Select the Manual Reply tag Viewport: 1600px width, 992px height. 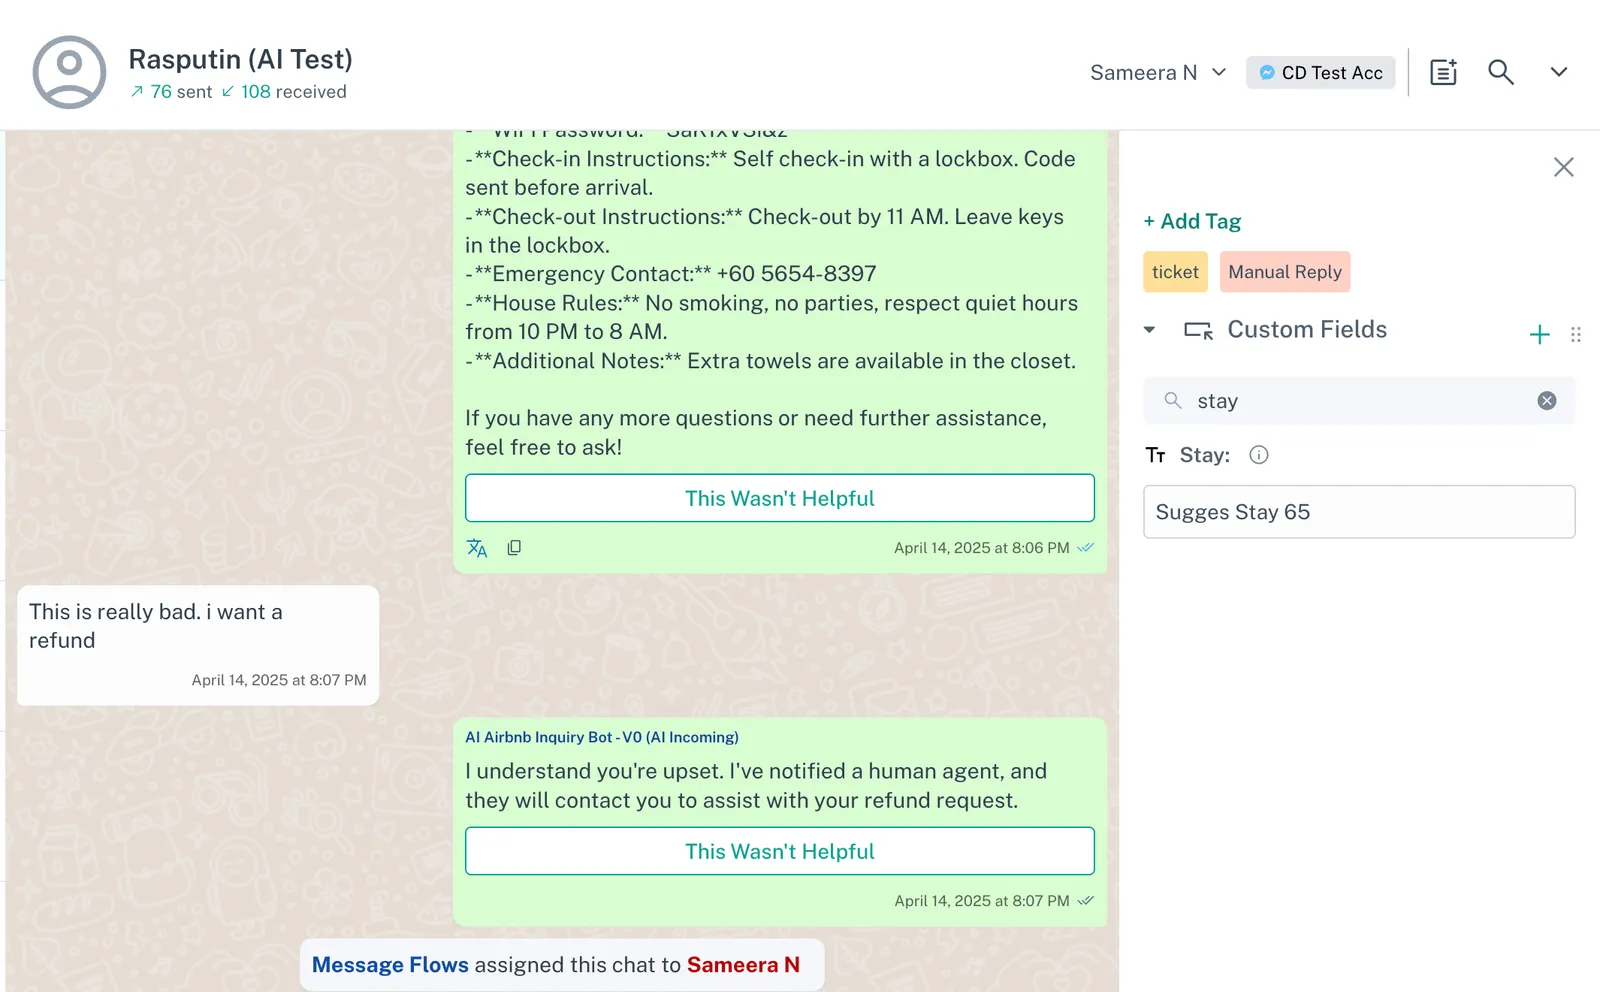point(1284,272)
